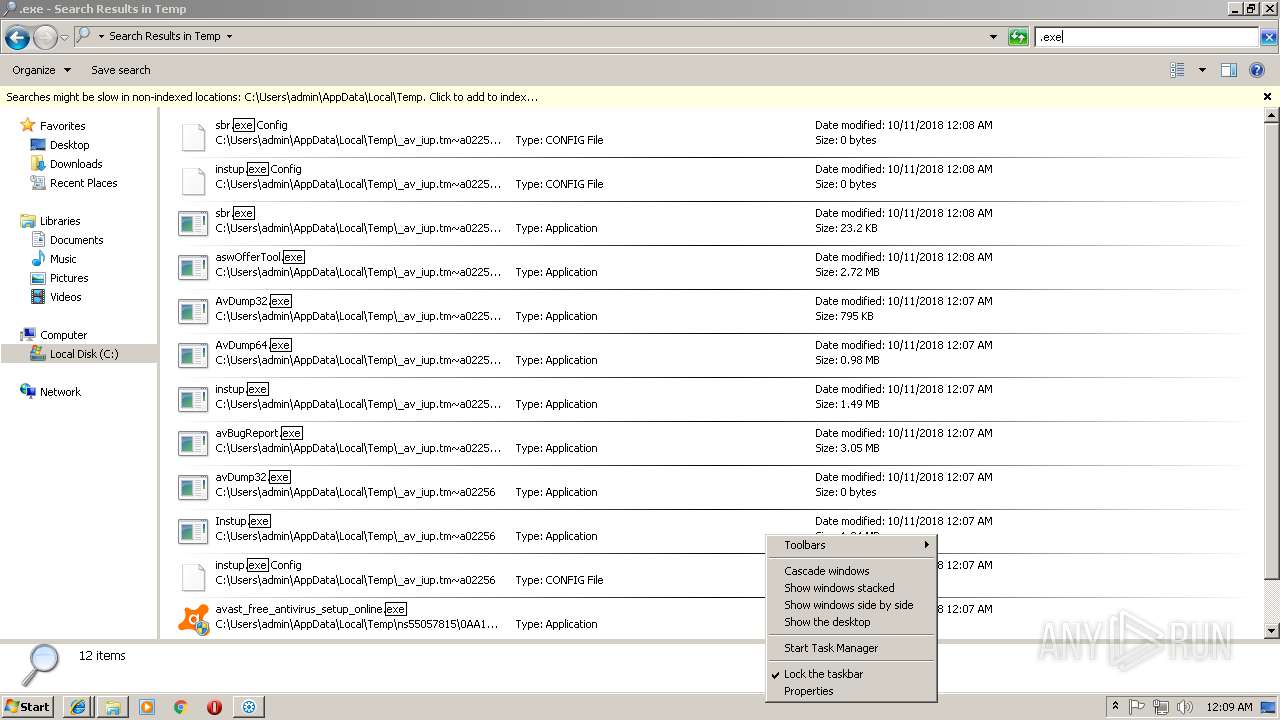
Task: Choose Show windows stacked
Action: [851, 588]
